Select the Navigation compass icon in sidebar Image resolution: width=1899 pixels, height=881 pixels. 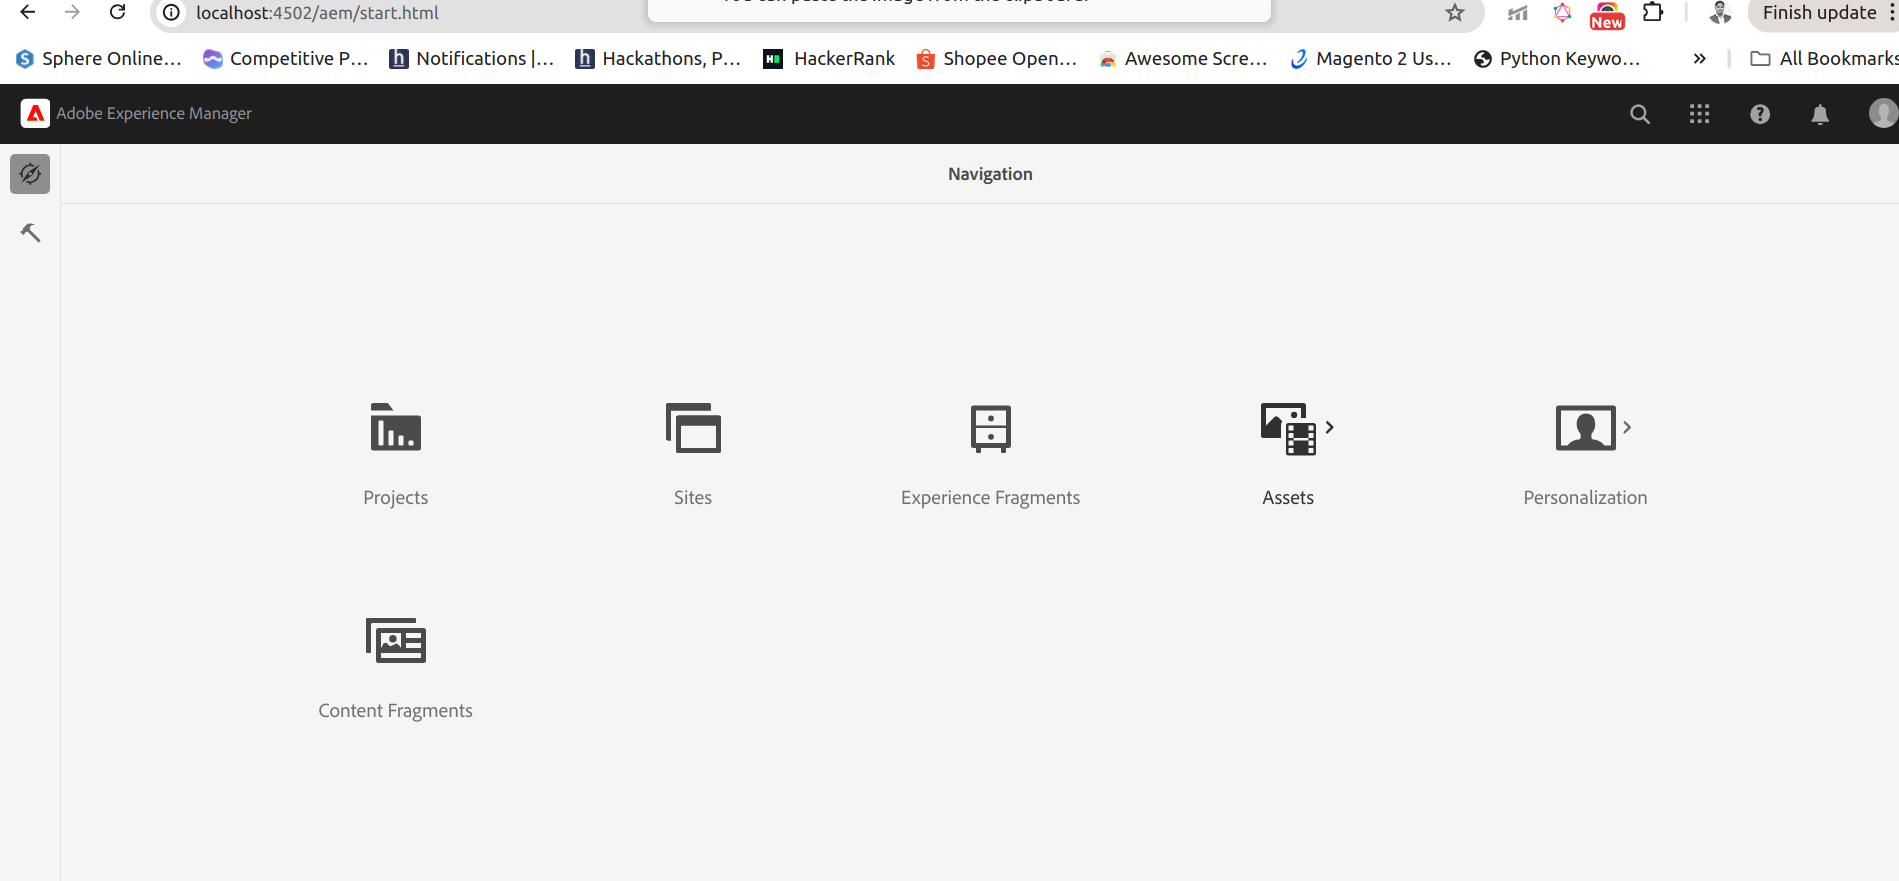point(30,174)
